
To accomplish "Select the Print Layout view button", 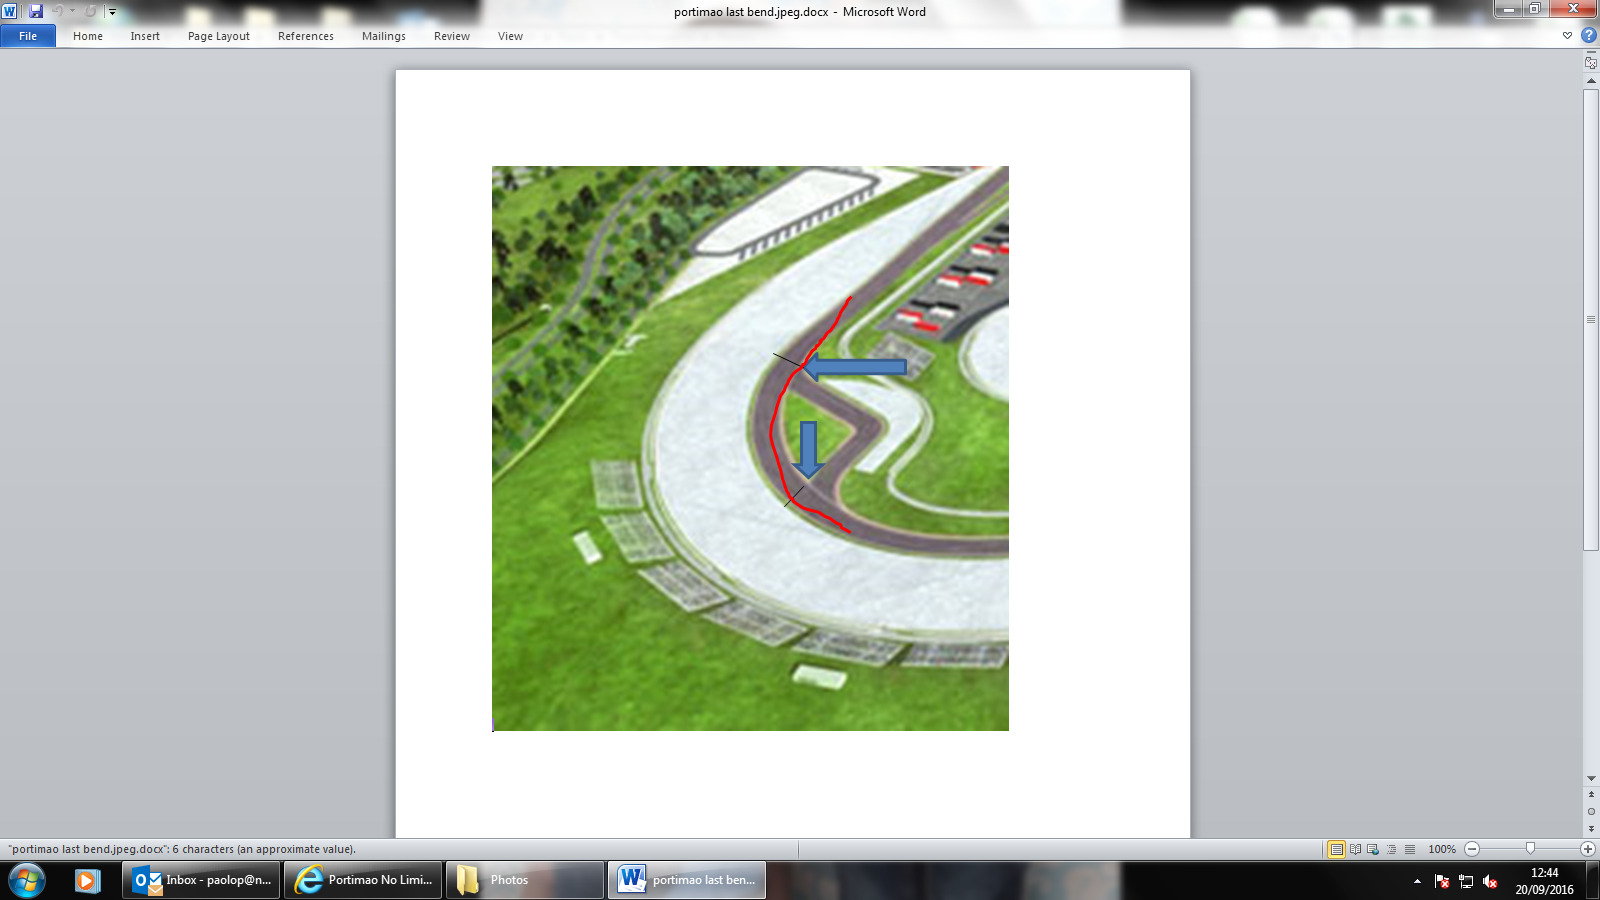I will tap(1336, 849).
